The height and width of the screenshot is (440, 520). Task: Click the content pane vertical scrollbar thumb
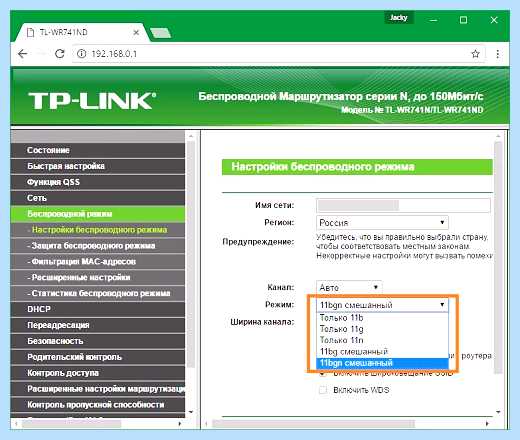pos(498,257)
